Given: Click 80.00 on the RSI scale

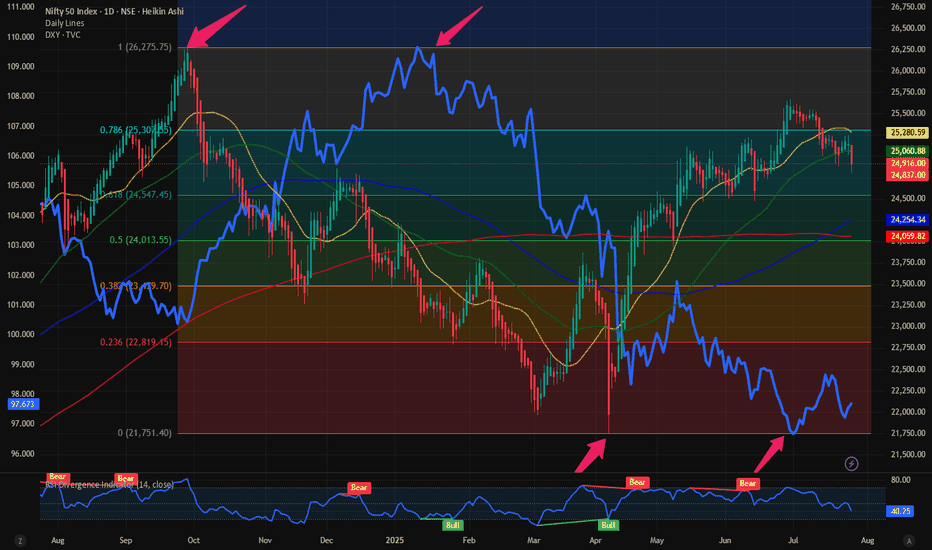Looking at the screenshot, I should pos(901,480).
